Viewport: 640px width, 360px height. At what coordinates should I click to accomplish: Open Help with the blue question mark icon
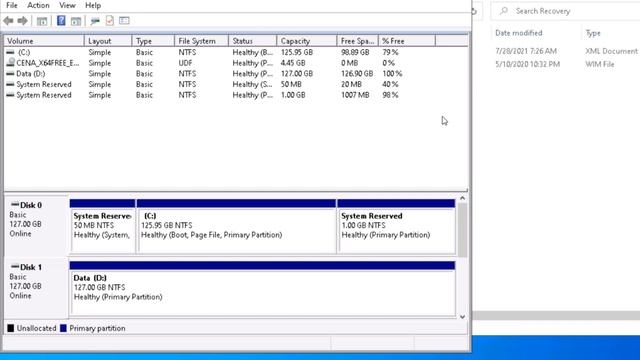(61, 20)
